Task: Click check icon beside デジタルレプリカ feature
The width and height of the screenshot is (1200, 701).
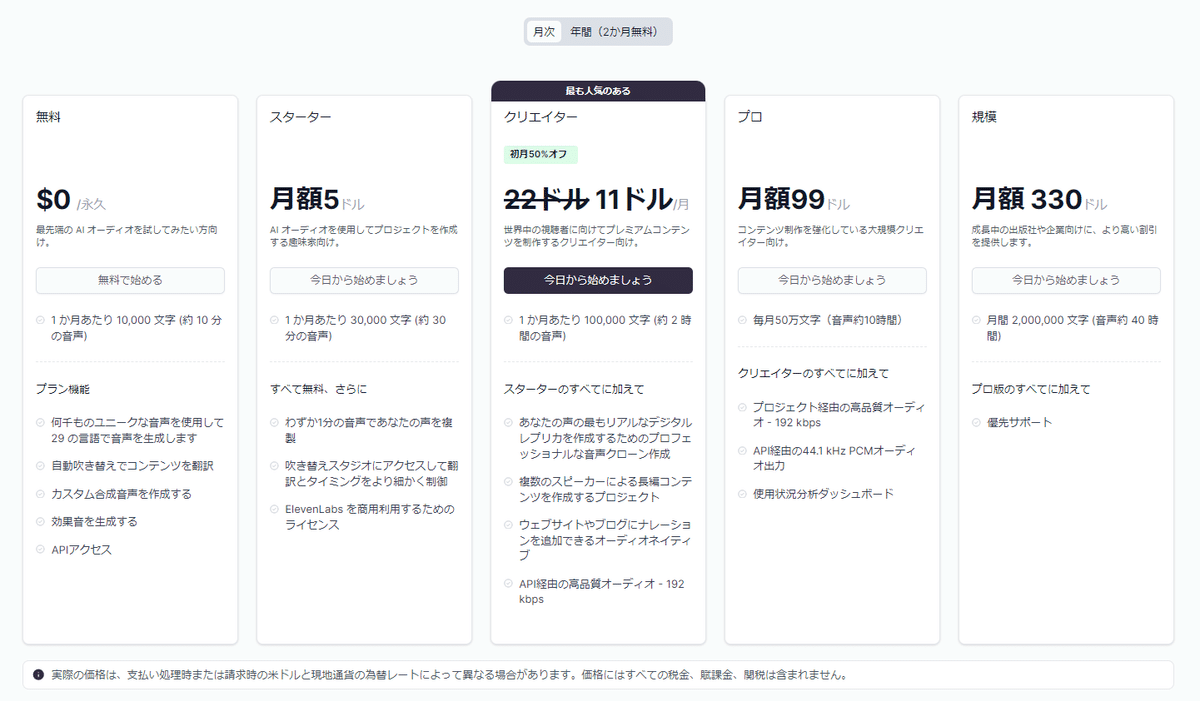Action: (509, 423)
